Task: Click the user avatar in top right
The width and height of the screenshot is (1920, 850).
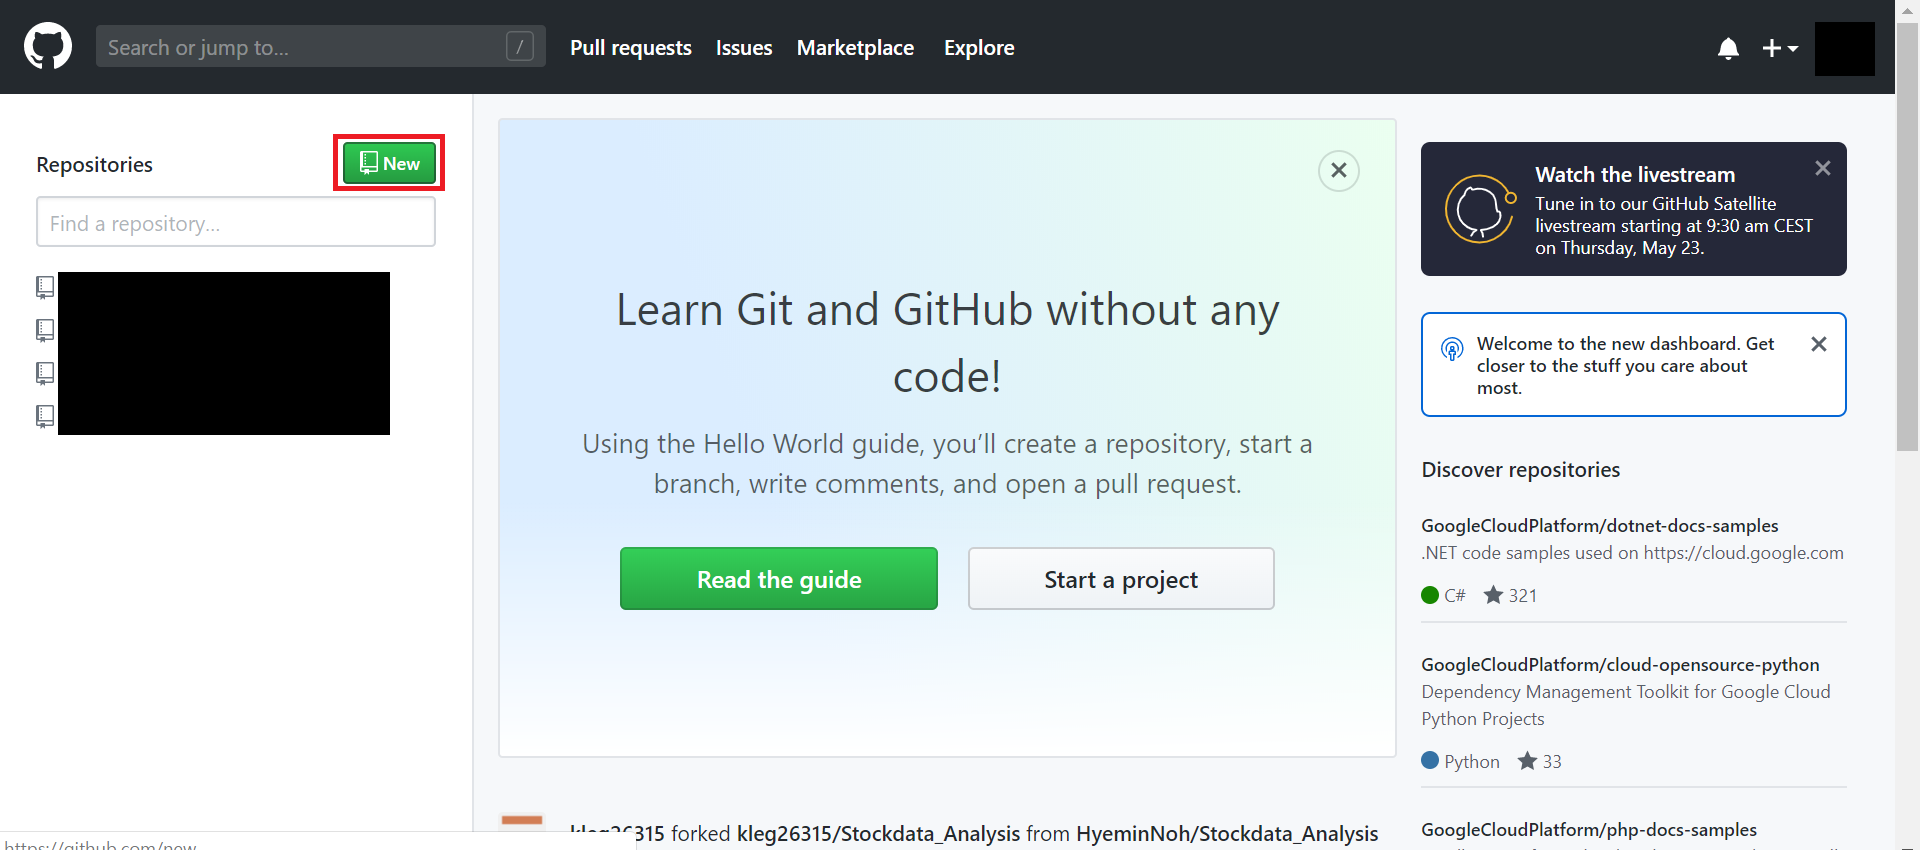Action: tap(1845, 48)
